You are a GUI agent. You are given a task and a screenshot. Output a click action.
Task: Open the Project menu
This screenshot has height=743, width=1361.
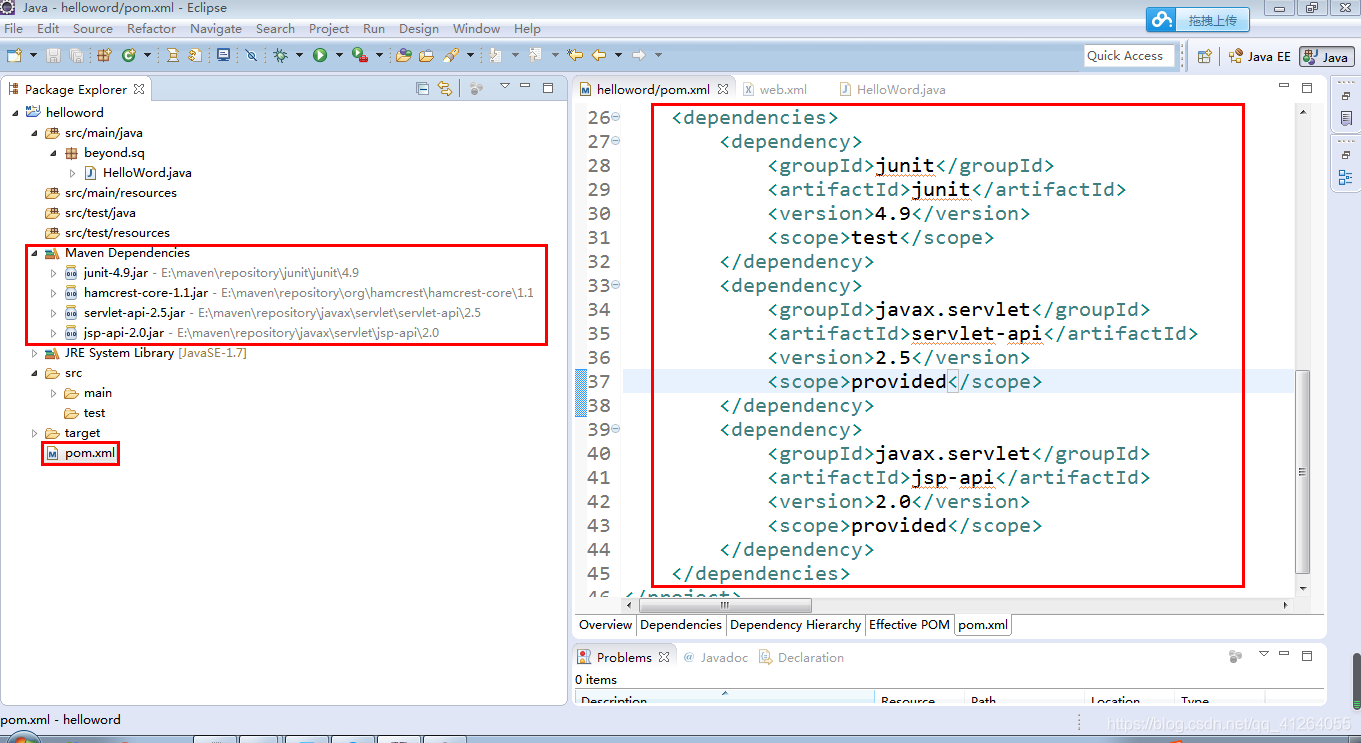click(x=329, y=28)
